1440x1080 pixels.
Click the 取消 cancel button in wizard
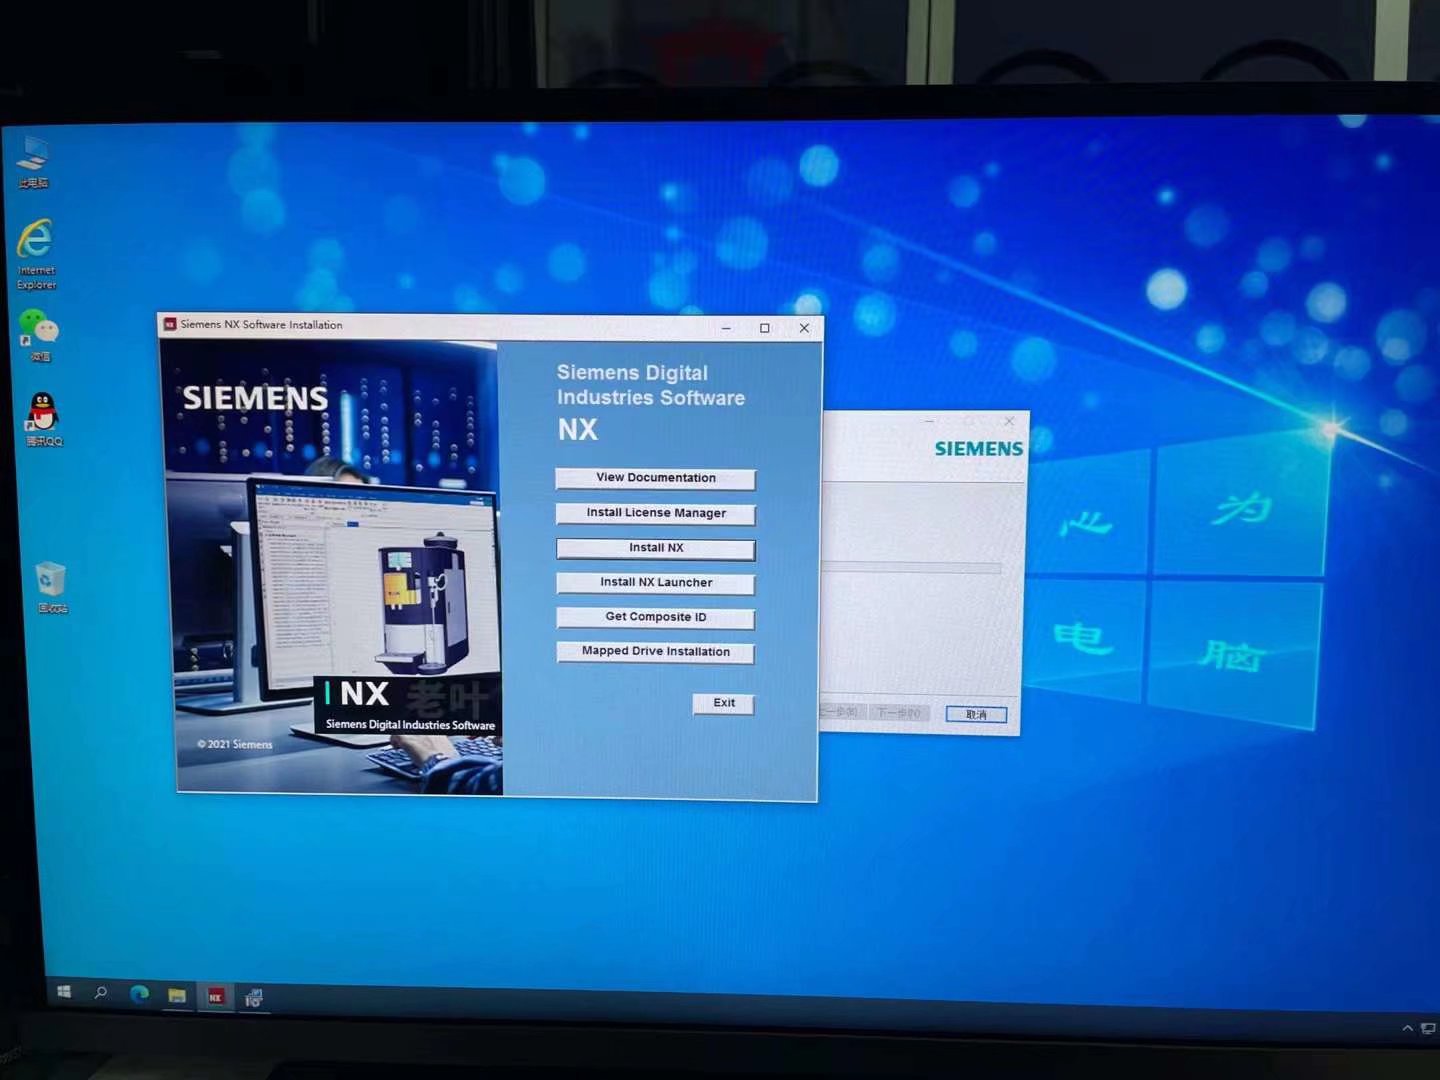click(x=976, y=715)
